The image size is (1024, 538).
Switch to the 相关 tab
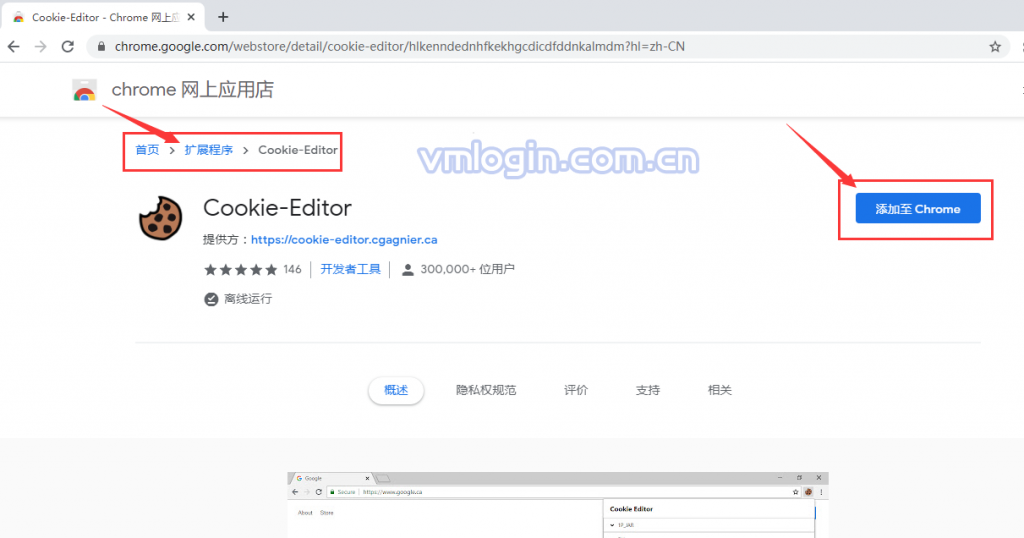720,390
